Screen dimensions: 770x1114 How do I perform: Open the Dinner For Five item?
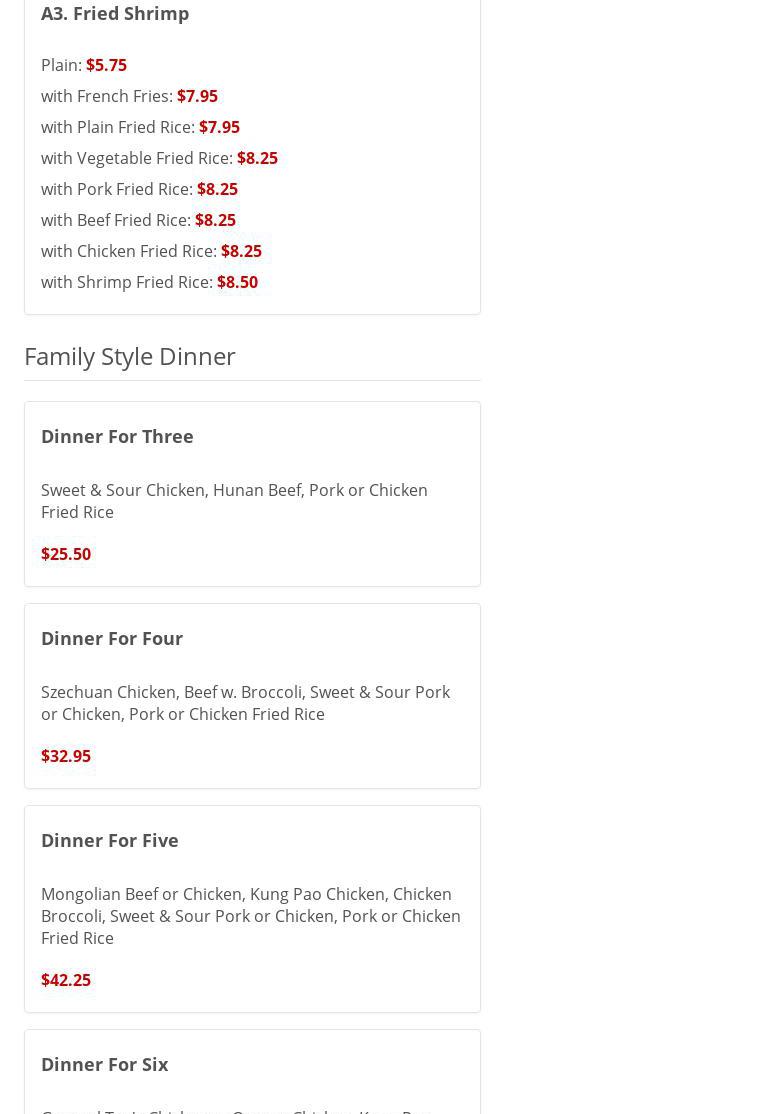[x=110, y=840]
